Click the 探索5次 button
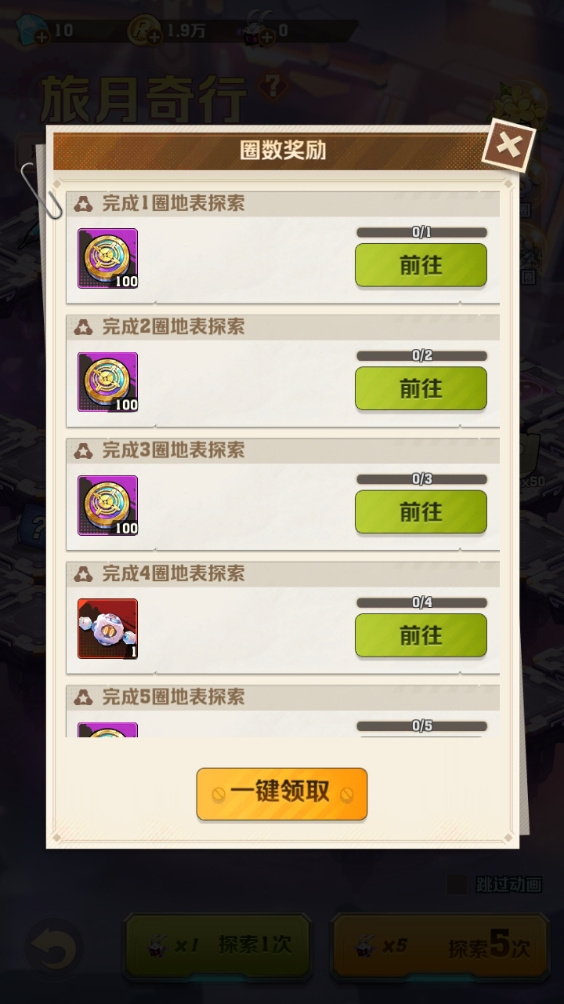Screen dimensions: 564x1004 tap(440, 946)
